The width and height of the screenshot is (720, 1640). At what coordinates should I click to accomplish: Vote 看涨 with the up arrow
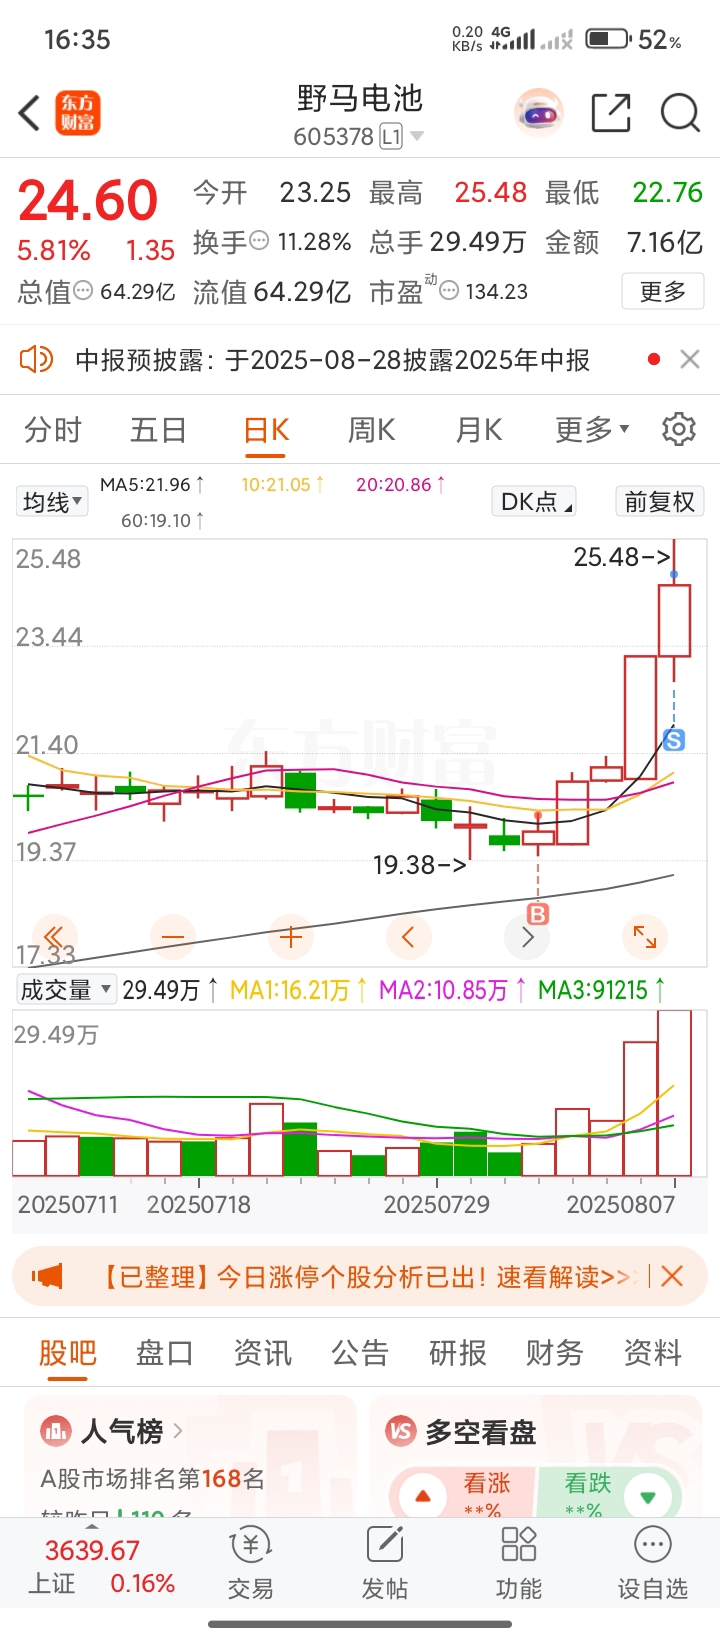coord(423,1497)
